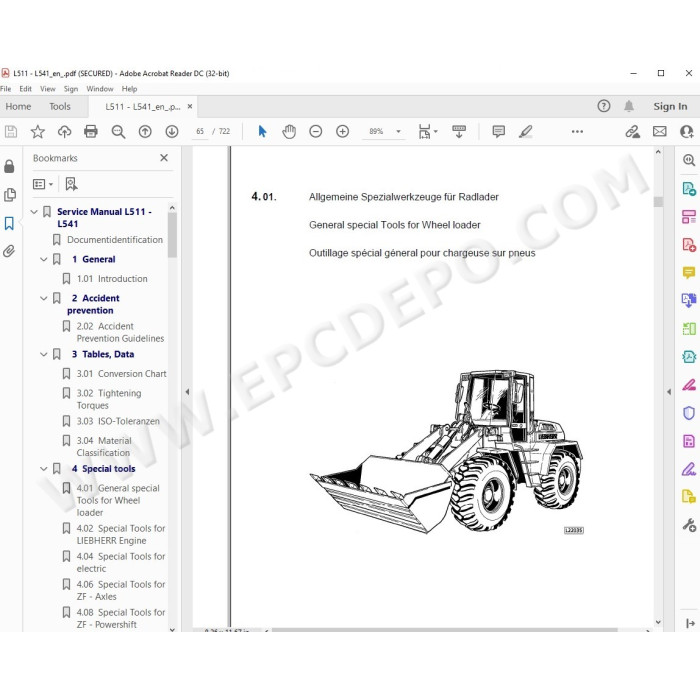Collapse the 1 General bookmark
This screenshot has height=700, width=700.
tap(44, 259)
